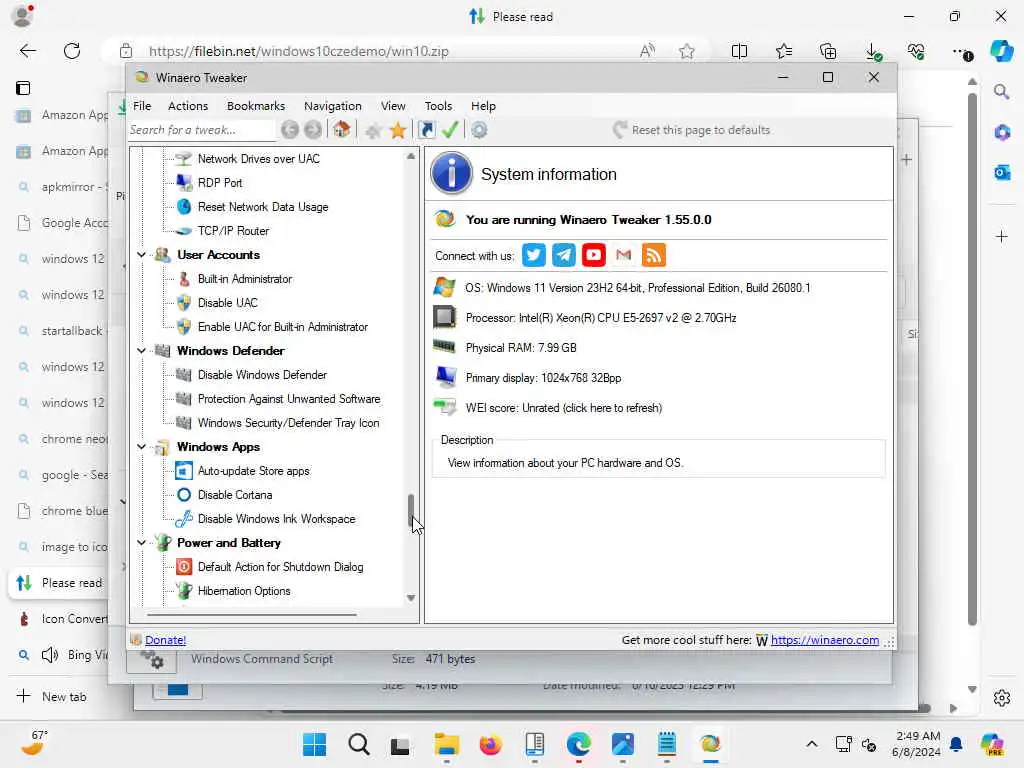Open the Actions menu

coord(188,106)
